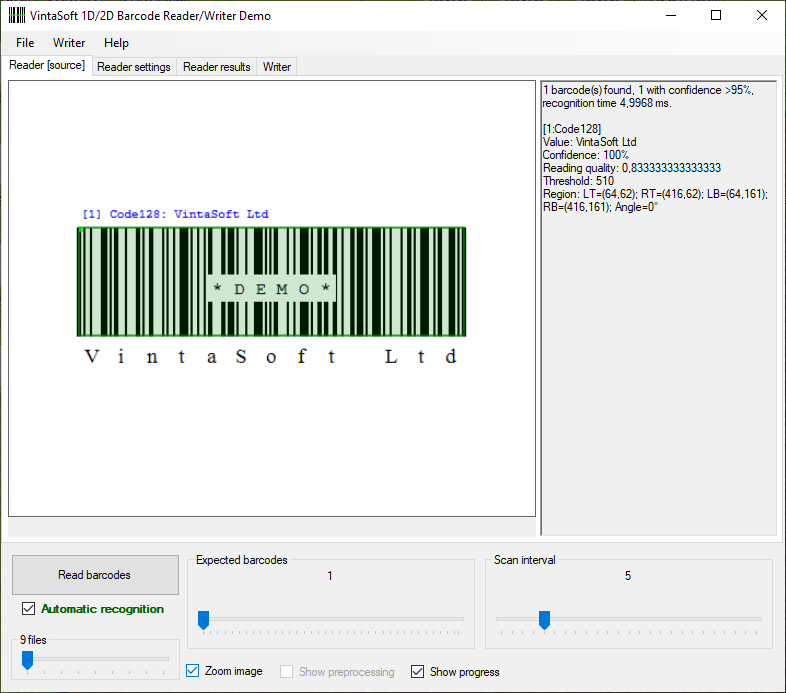The image size is (786, 693).
Task: Click the VintaSoft barcode app icon in title bar
Action: coord(16,15)
